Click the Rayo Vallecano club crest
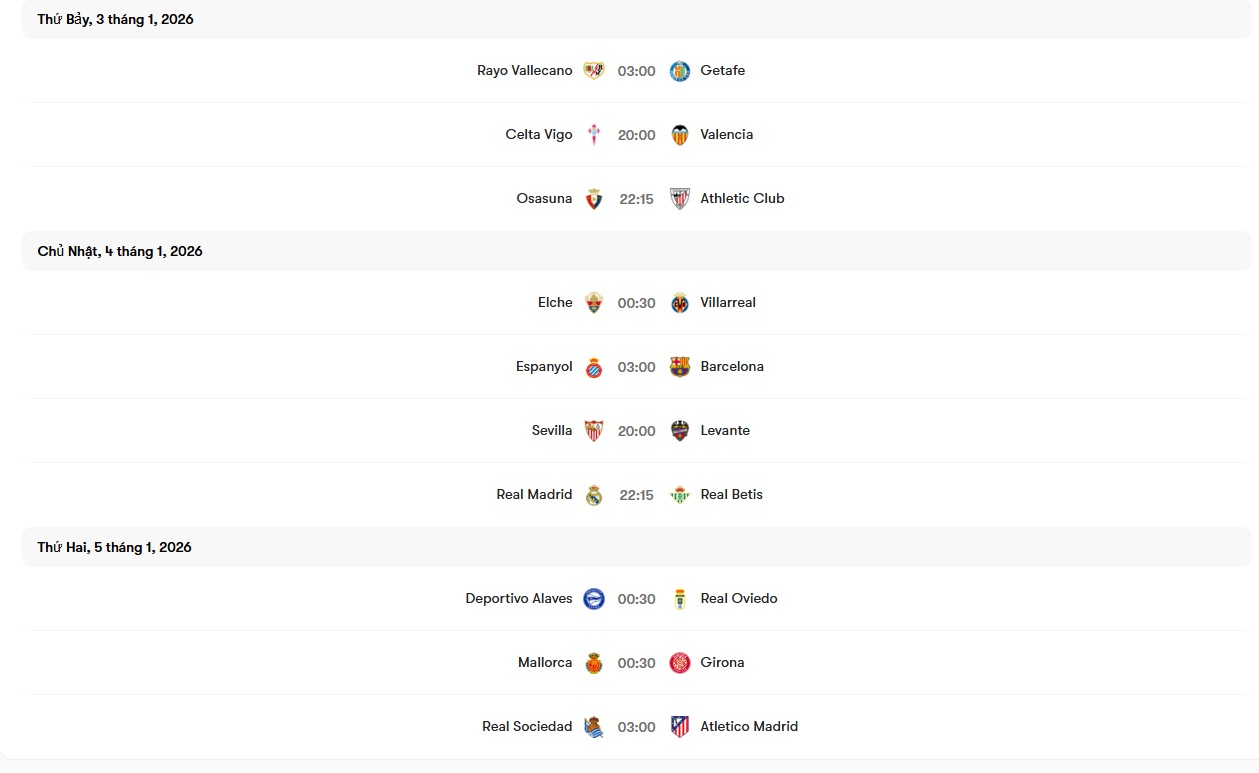 (x=594, y=71)
